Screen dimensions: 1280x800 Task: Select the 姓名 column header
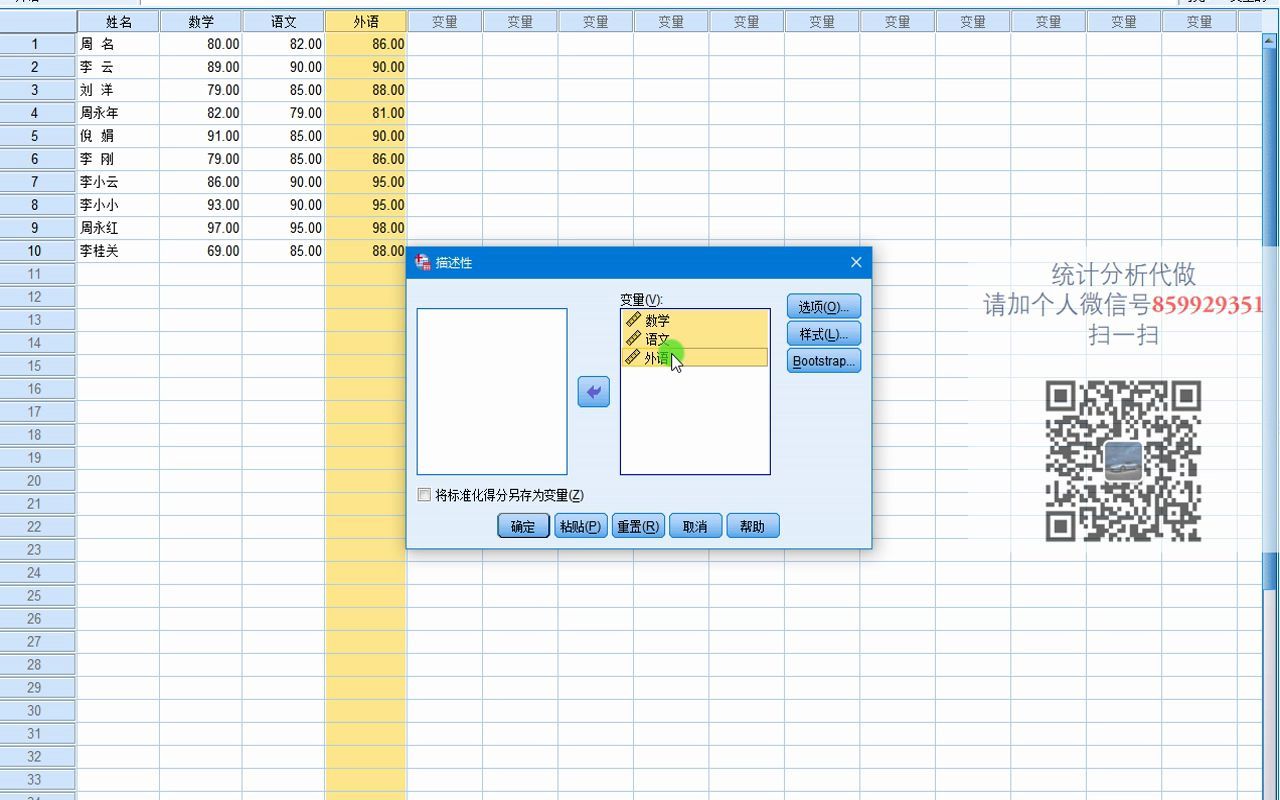click(x=118, y=21)
